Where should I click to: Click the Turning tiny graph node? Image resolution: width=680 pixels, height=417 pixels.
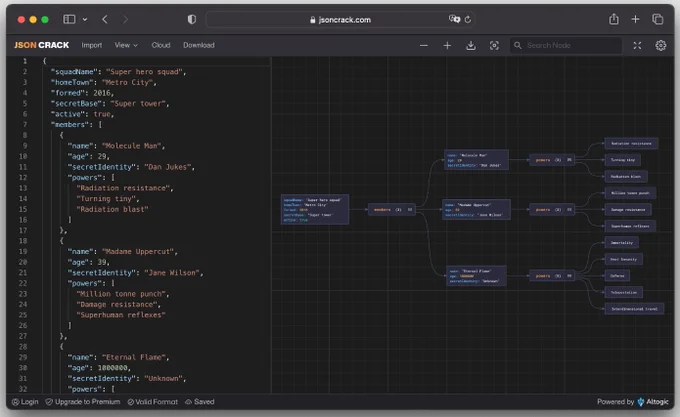click(622, 160)
